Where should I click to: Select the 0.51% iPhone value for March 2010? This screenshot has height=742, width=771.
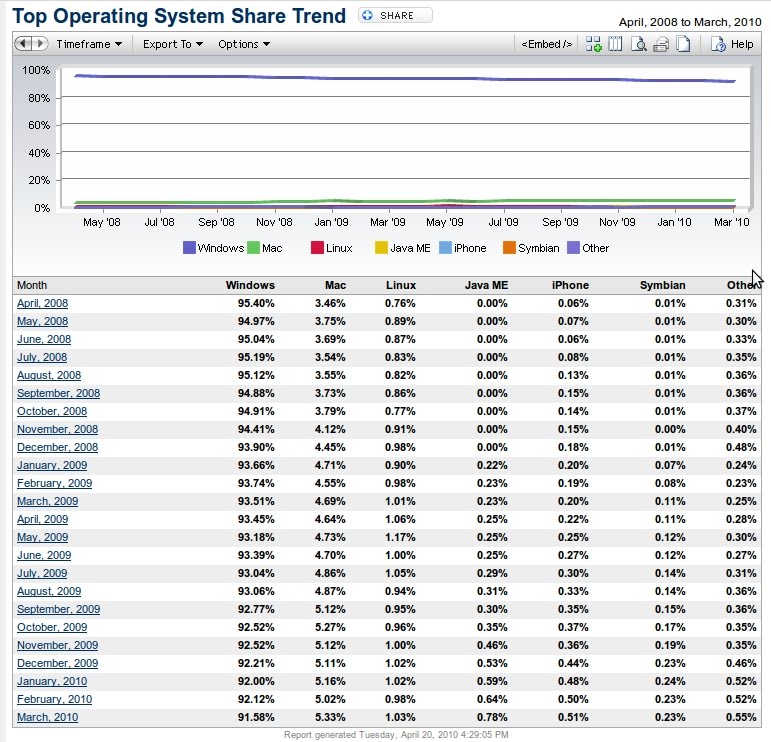point(573,717)
